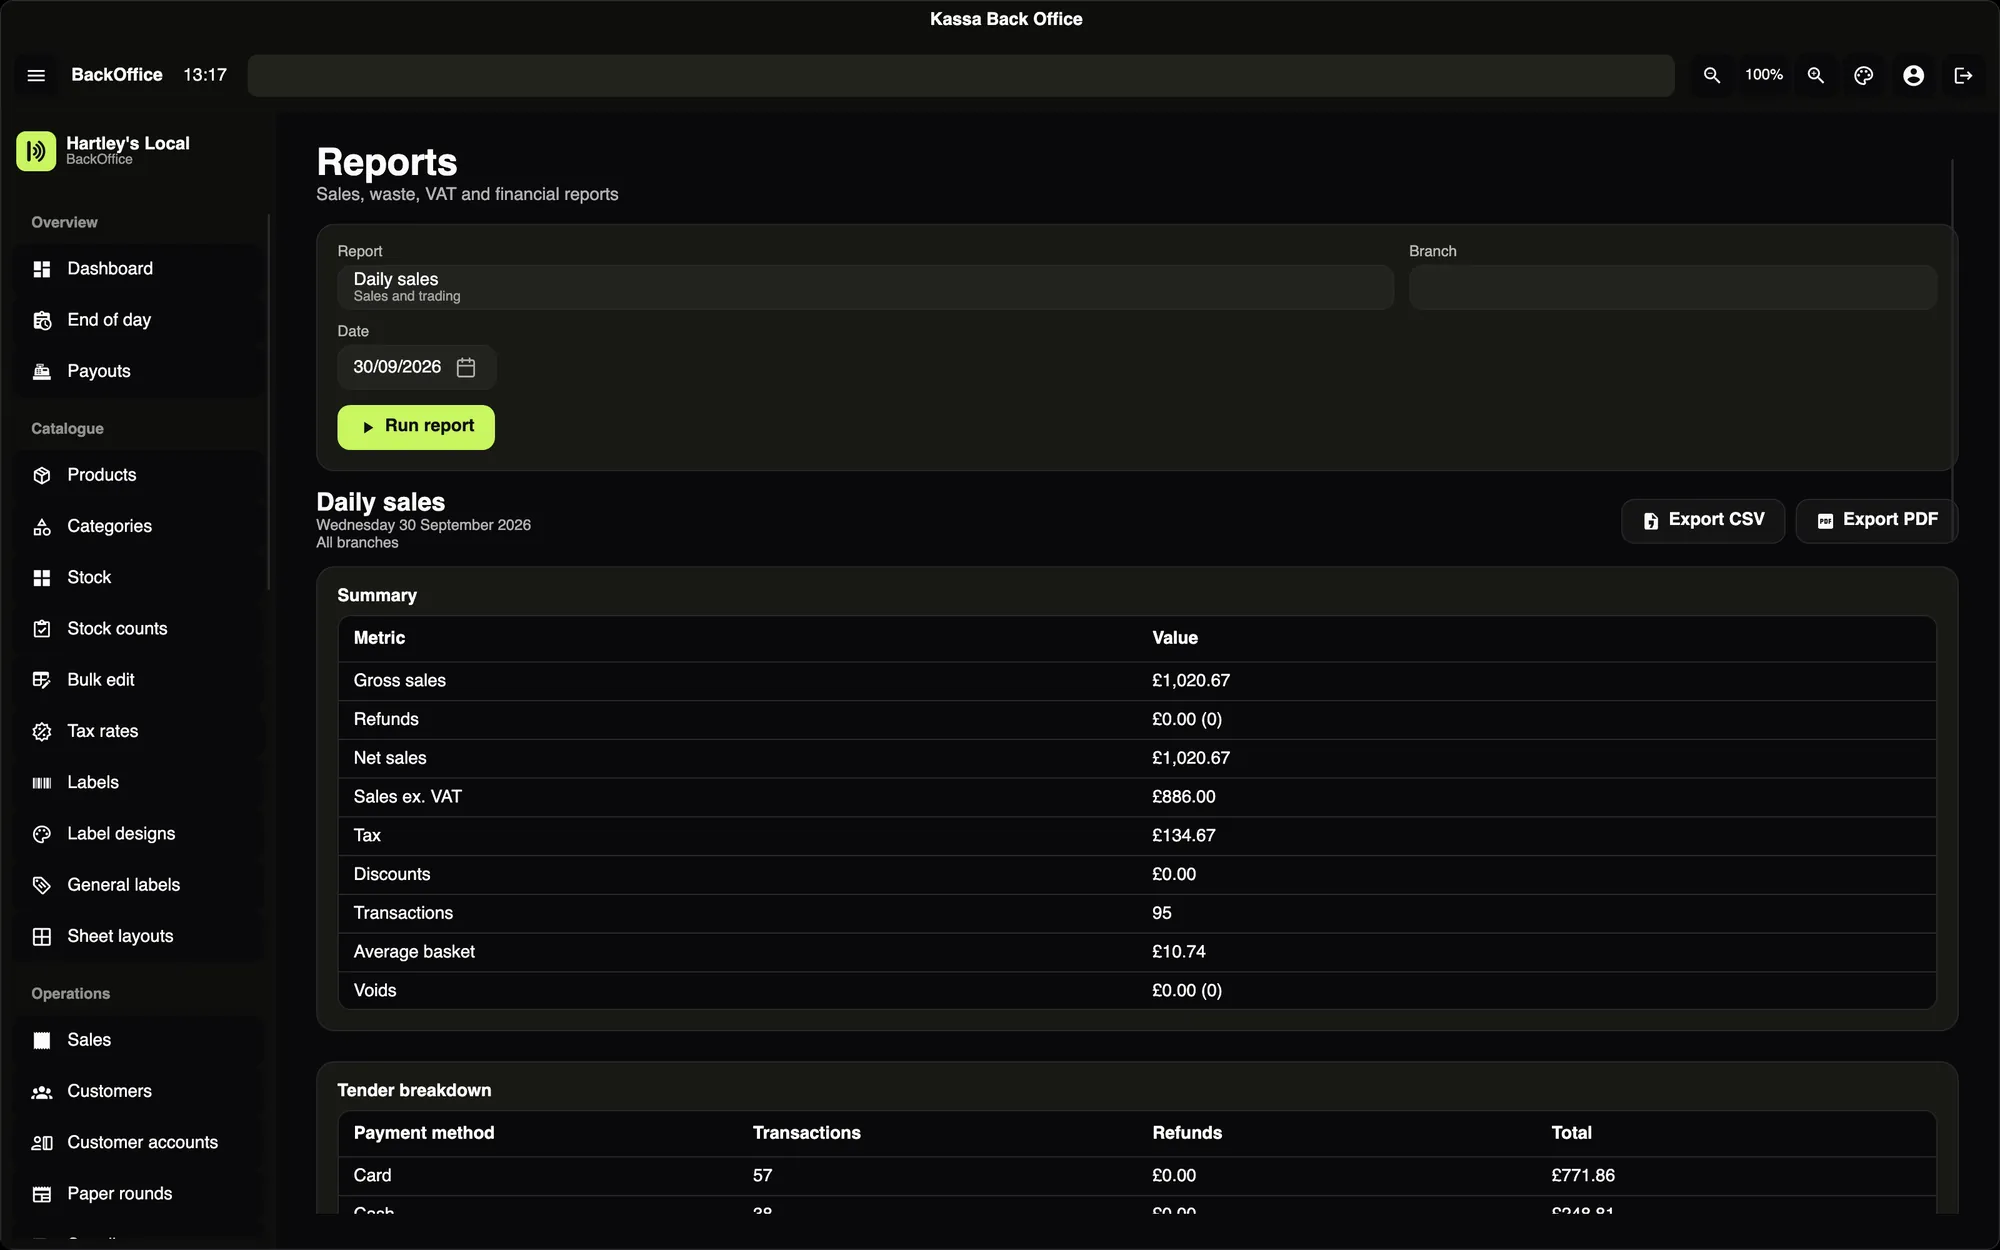
Task: Open the theme palette icon
Action: click(x=1864, y=75)
